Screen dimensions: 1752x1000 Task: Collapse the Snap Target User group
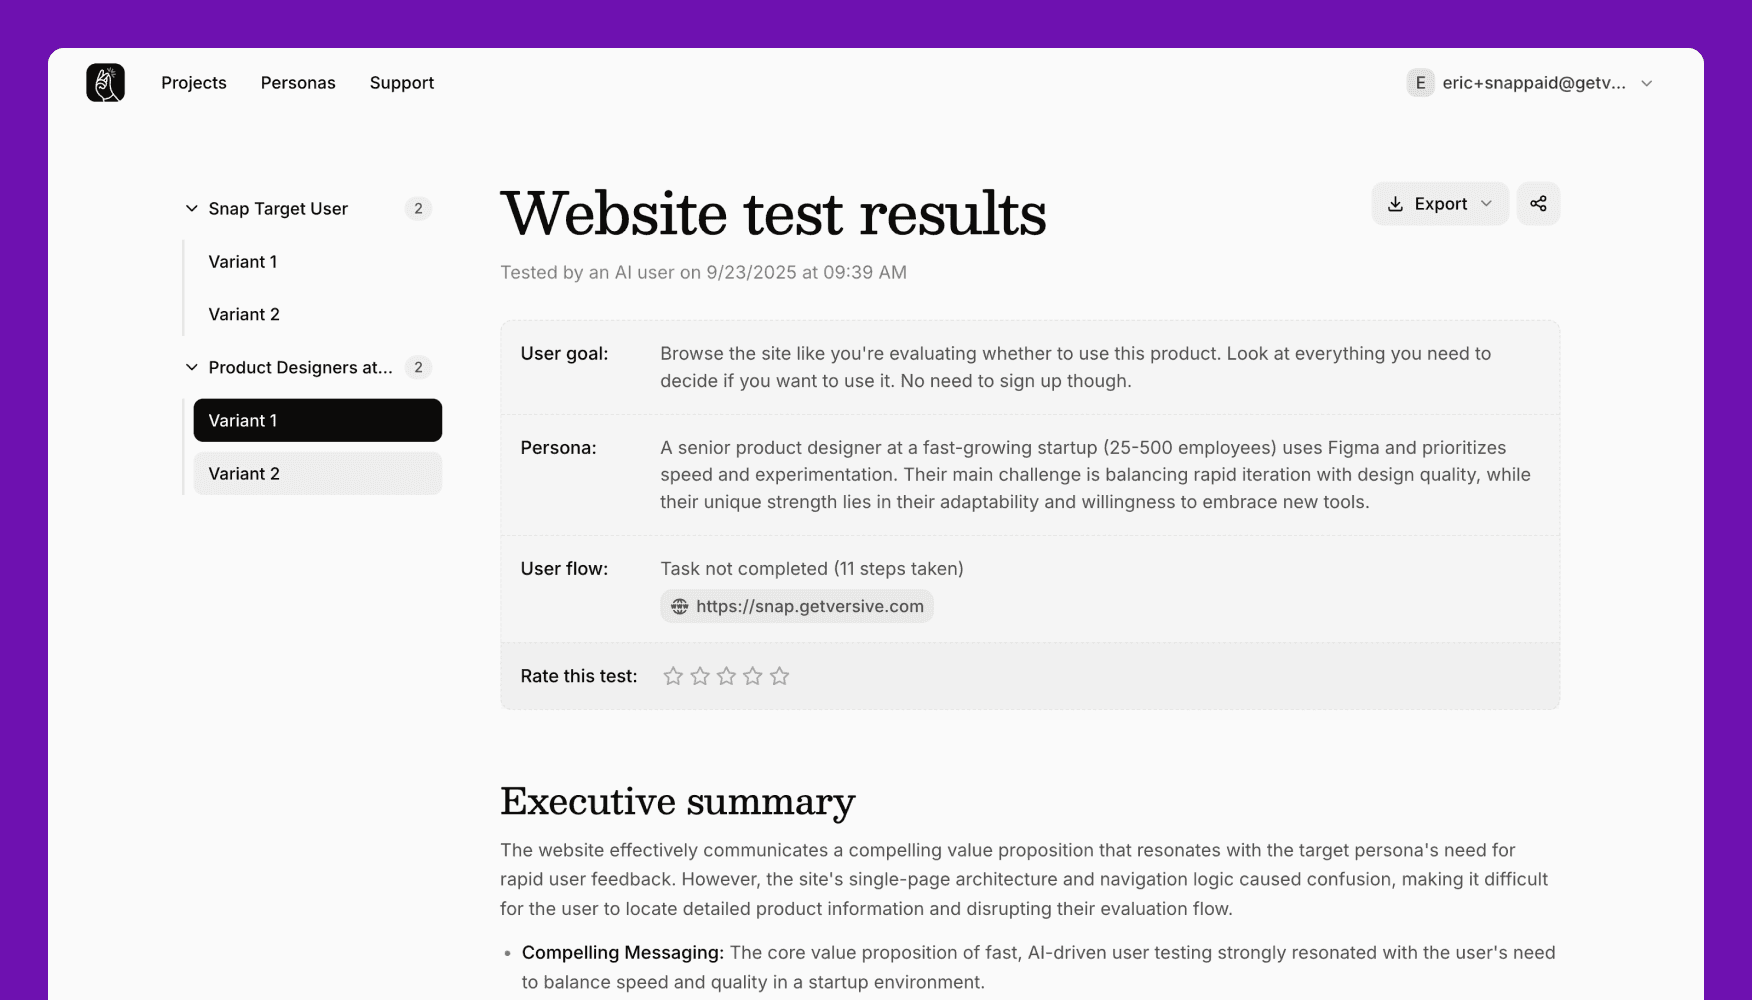[x=192, y=209]
